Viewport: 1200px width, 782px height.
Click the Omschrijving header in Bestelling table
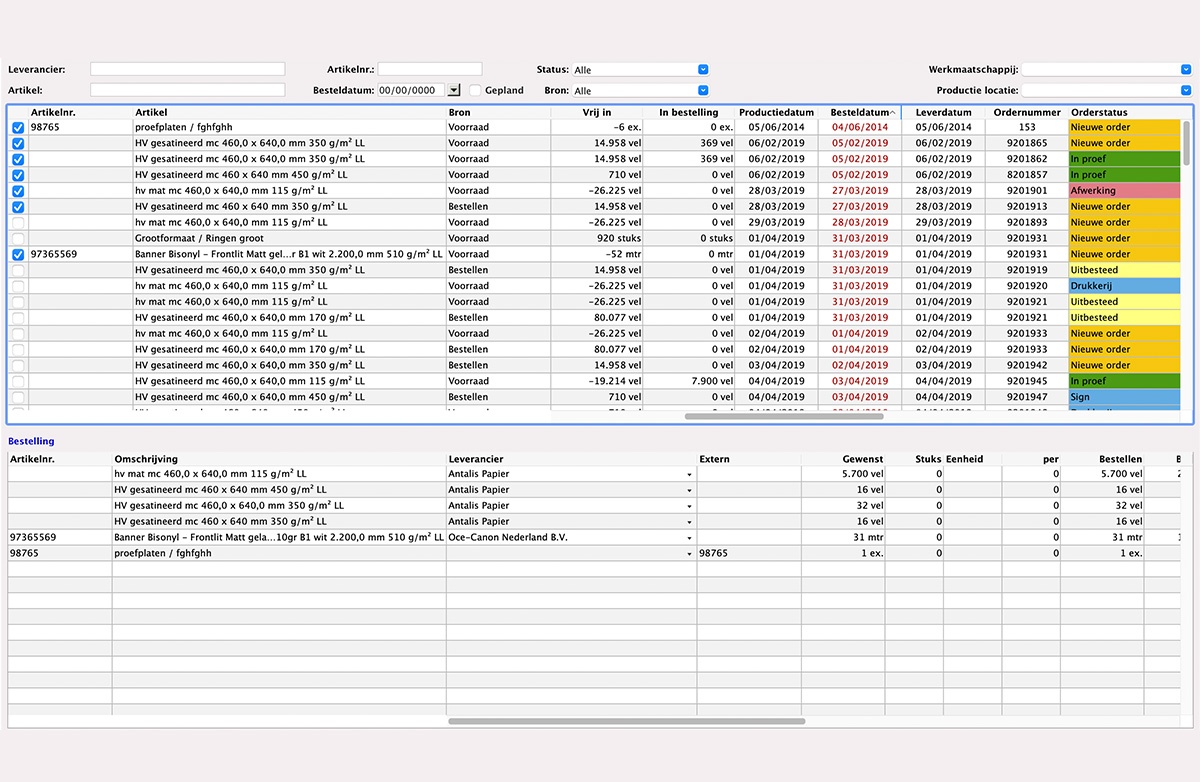point(279,459)
